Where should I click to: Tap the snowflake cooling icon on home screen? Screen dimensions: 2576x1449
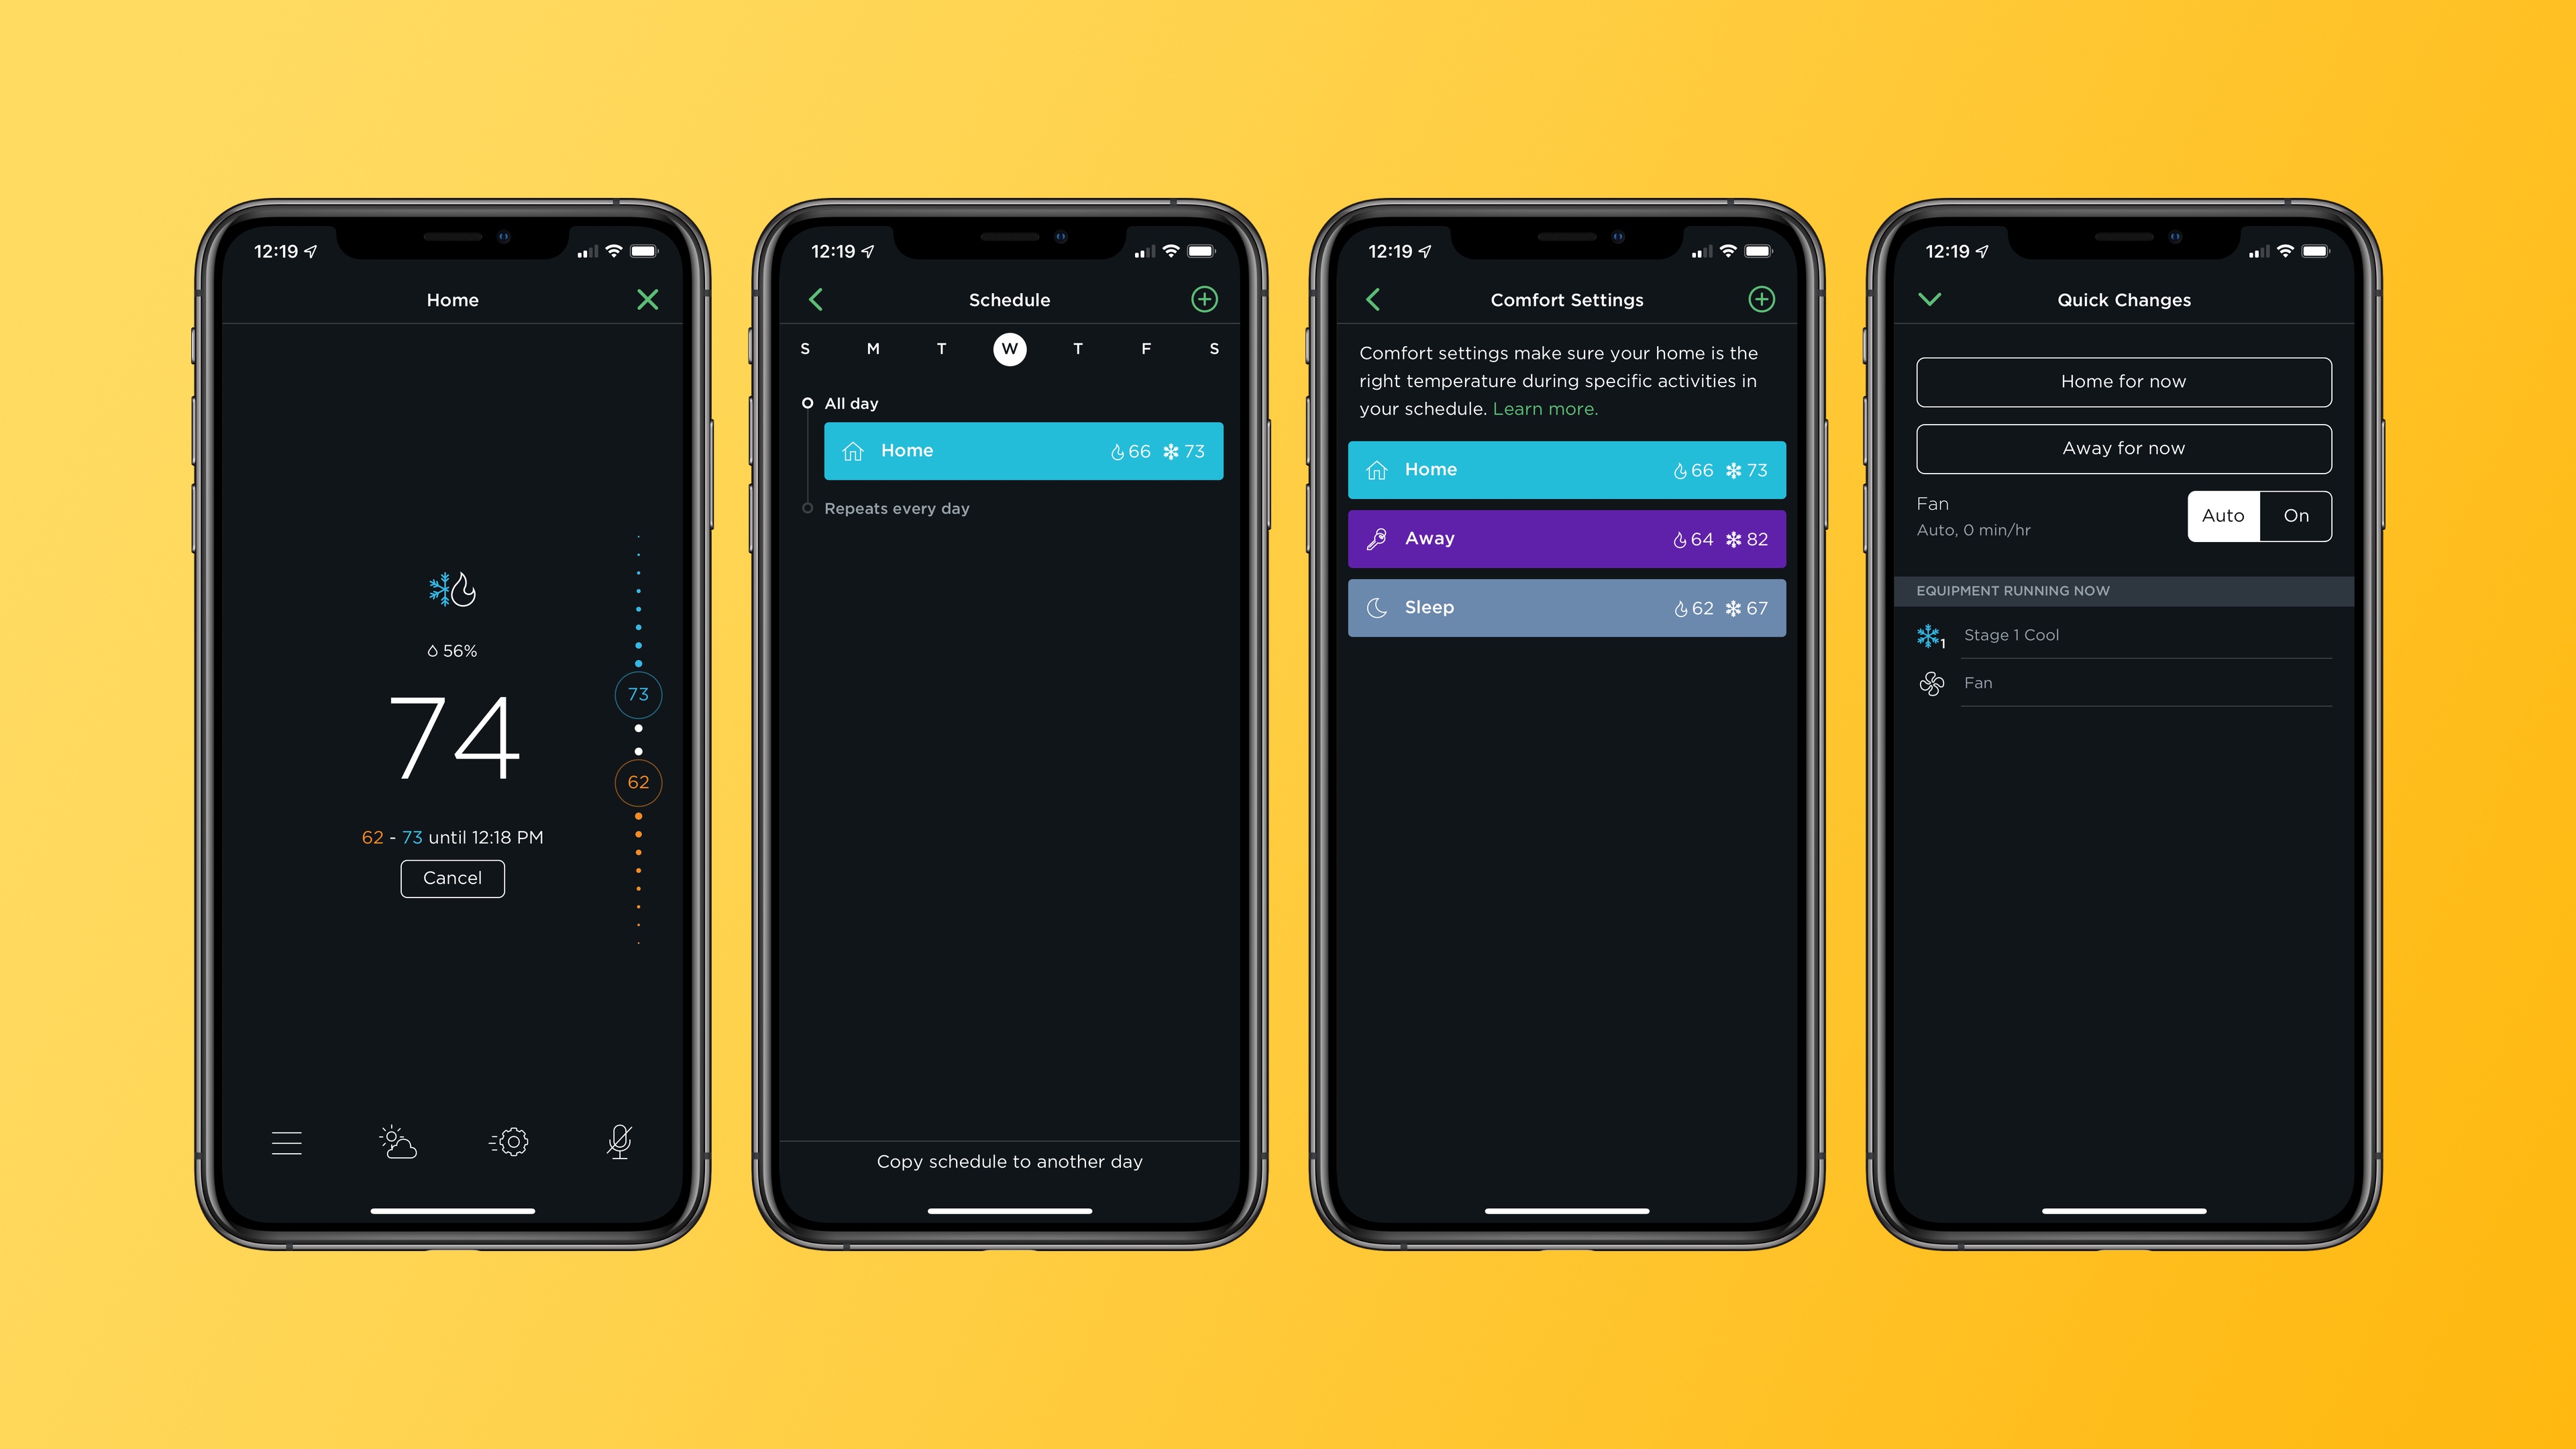(437, 589)
